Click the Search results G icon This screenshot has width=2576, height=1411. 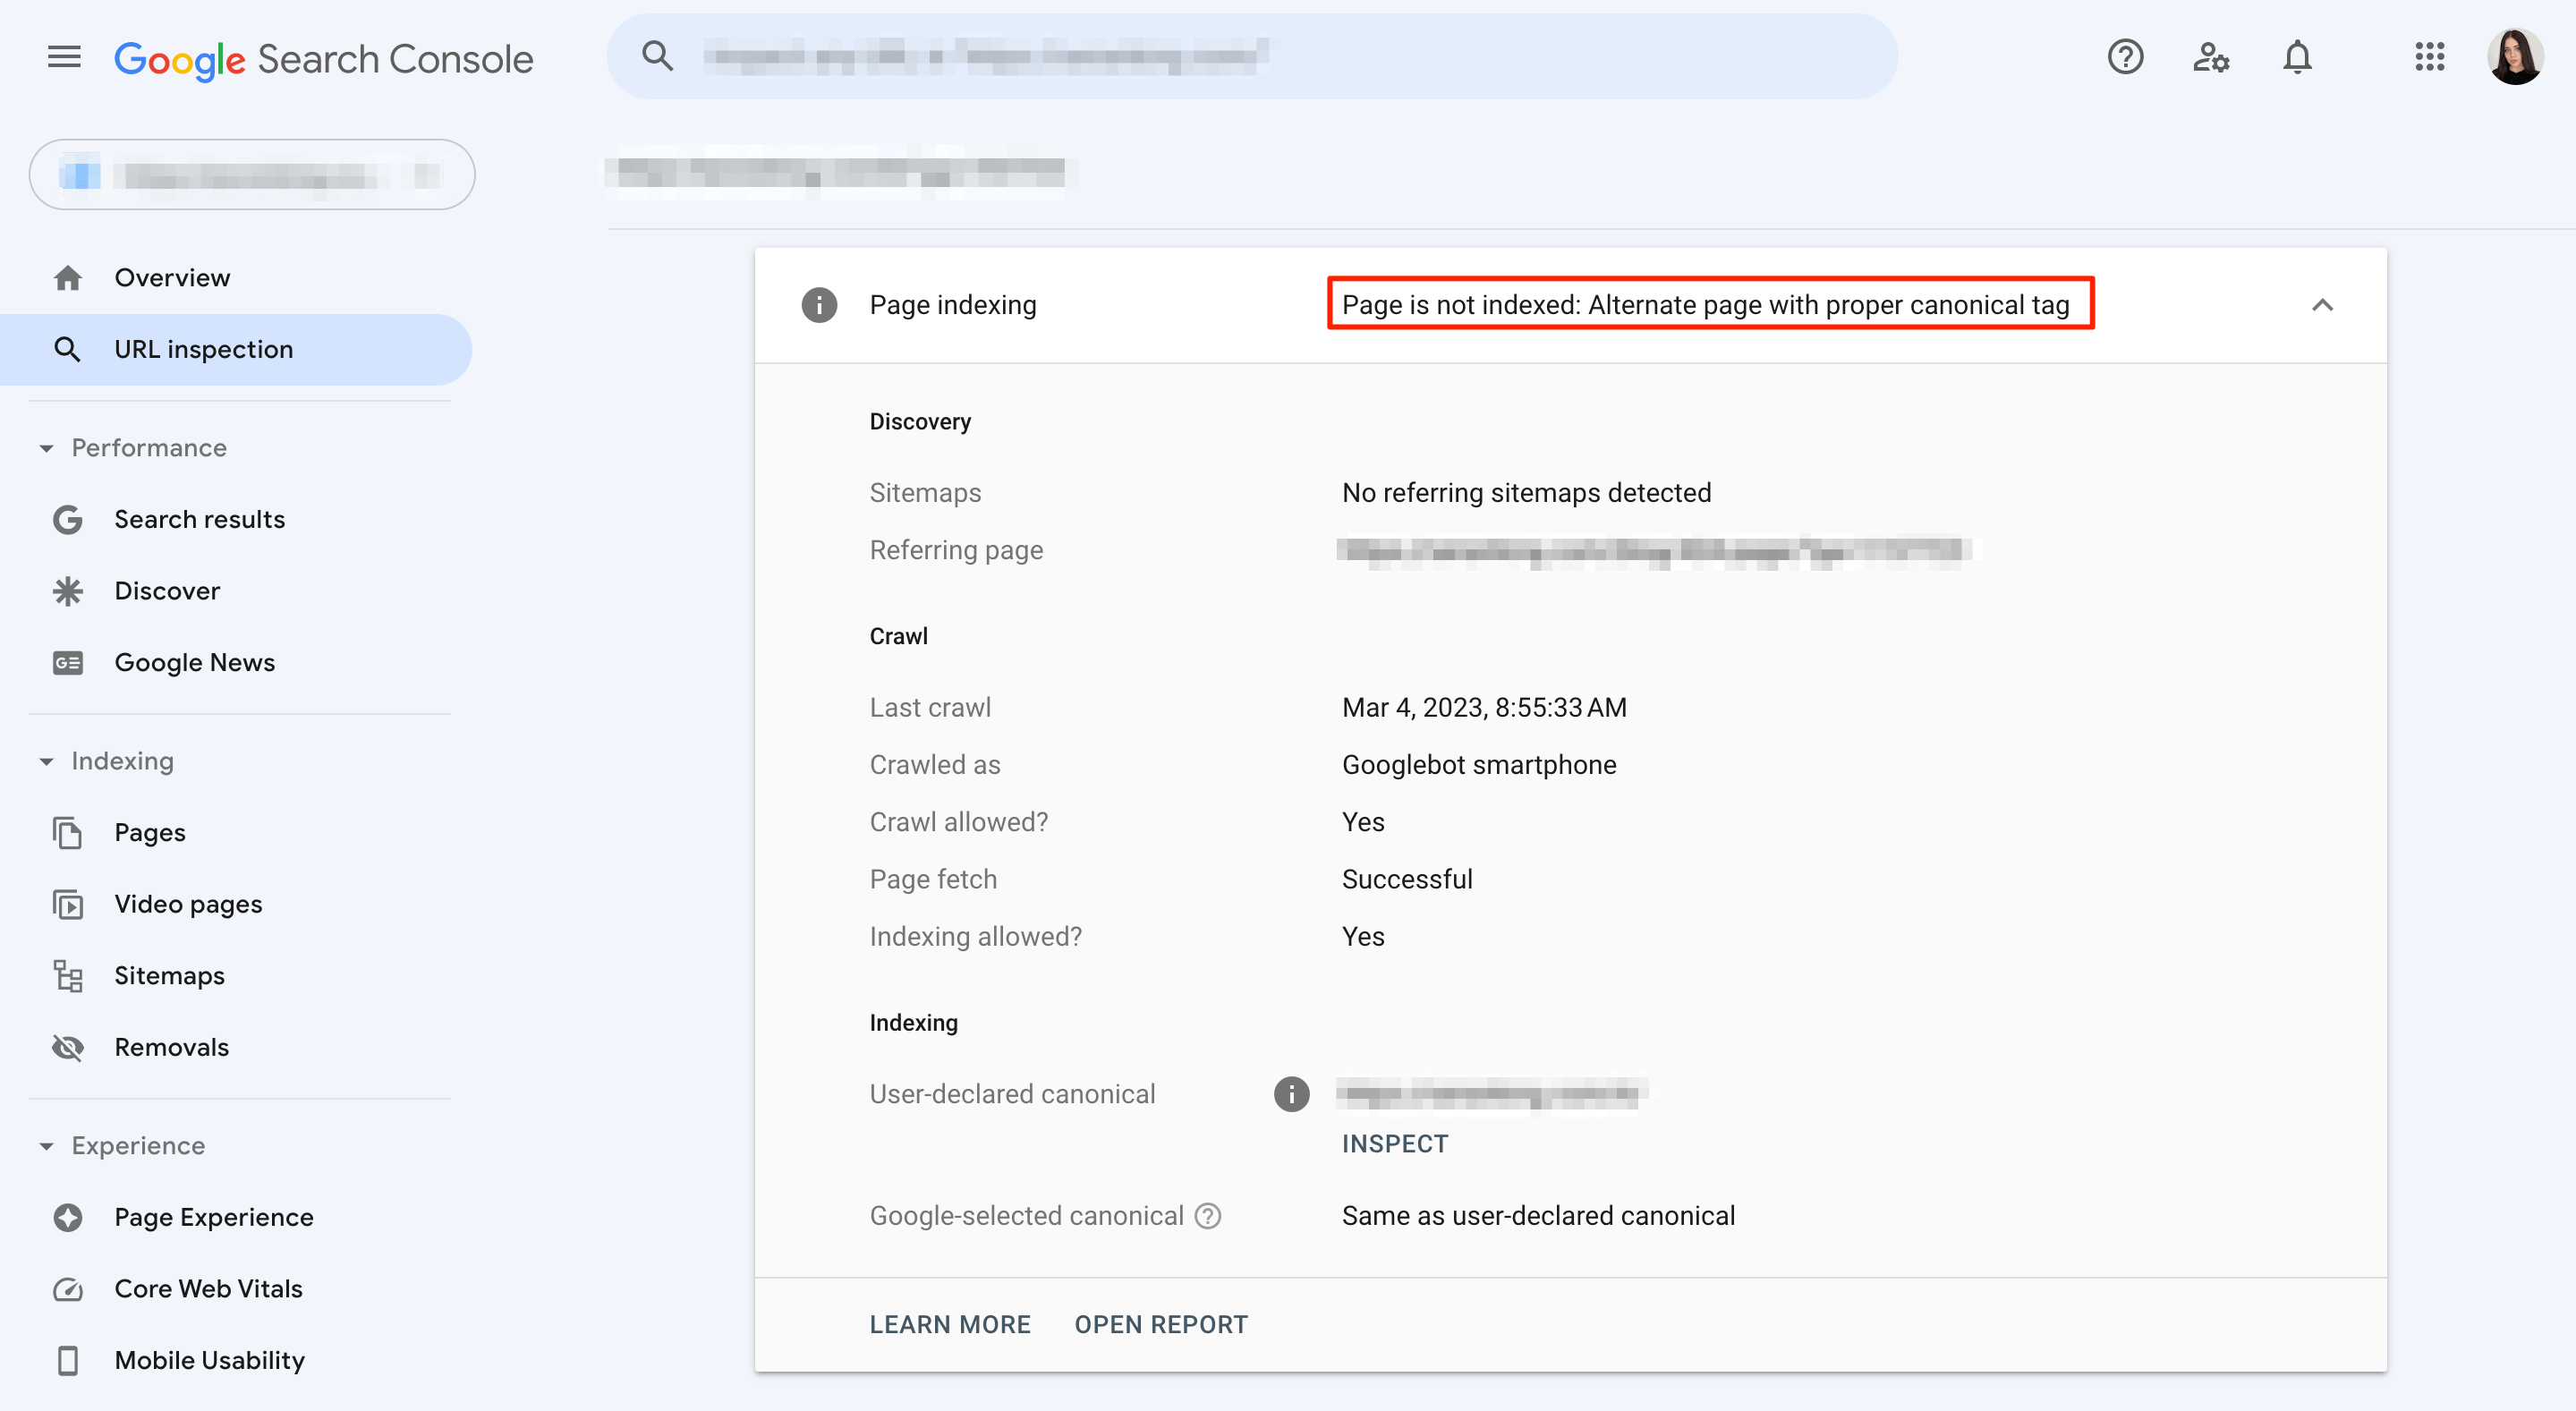(x=68, y=520)
